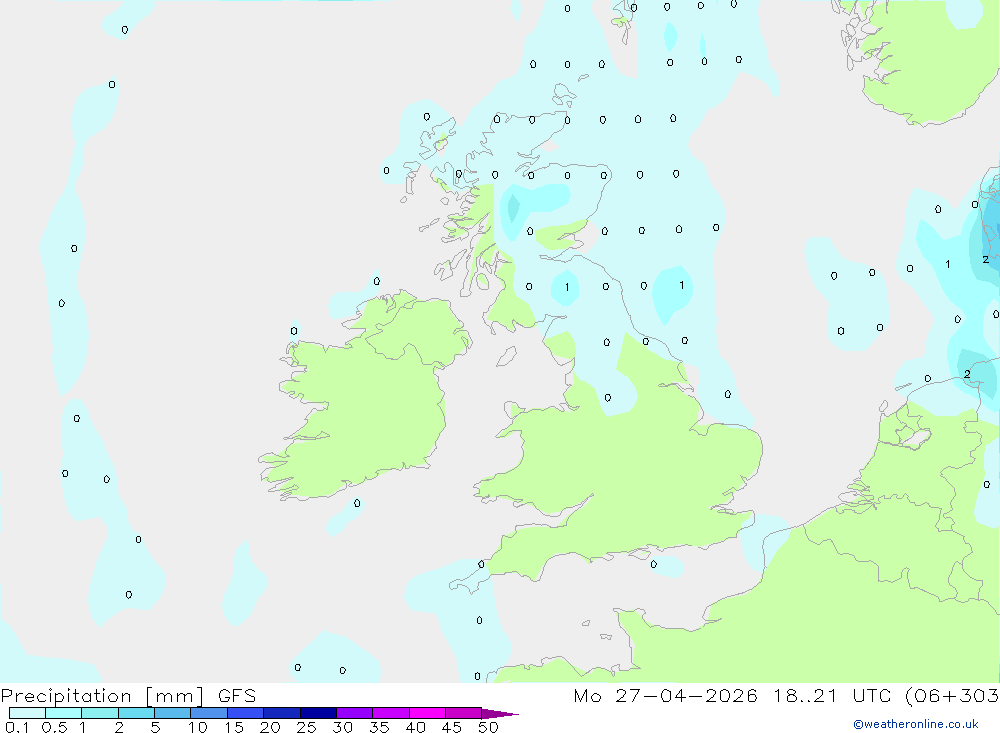Click the '10' legend scale label
Image resolution: width=1000 pixels, height=733 pixels.
coord(198,727)
